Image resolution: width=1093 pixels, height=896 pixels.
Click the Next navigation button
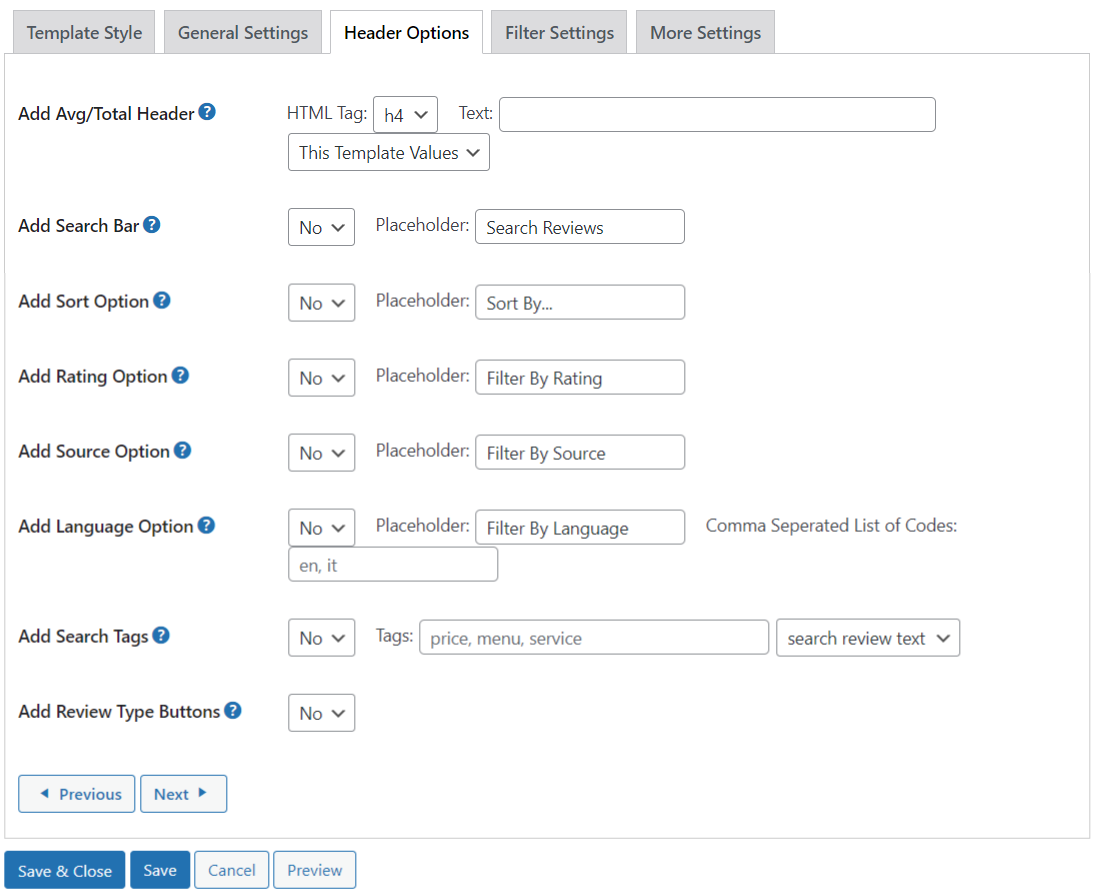click(183, 794)
